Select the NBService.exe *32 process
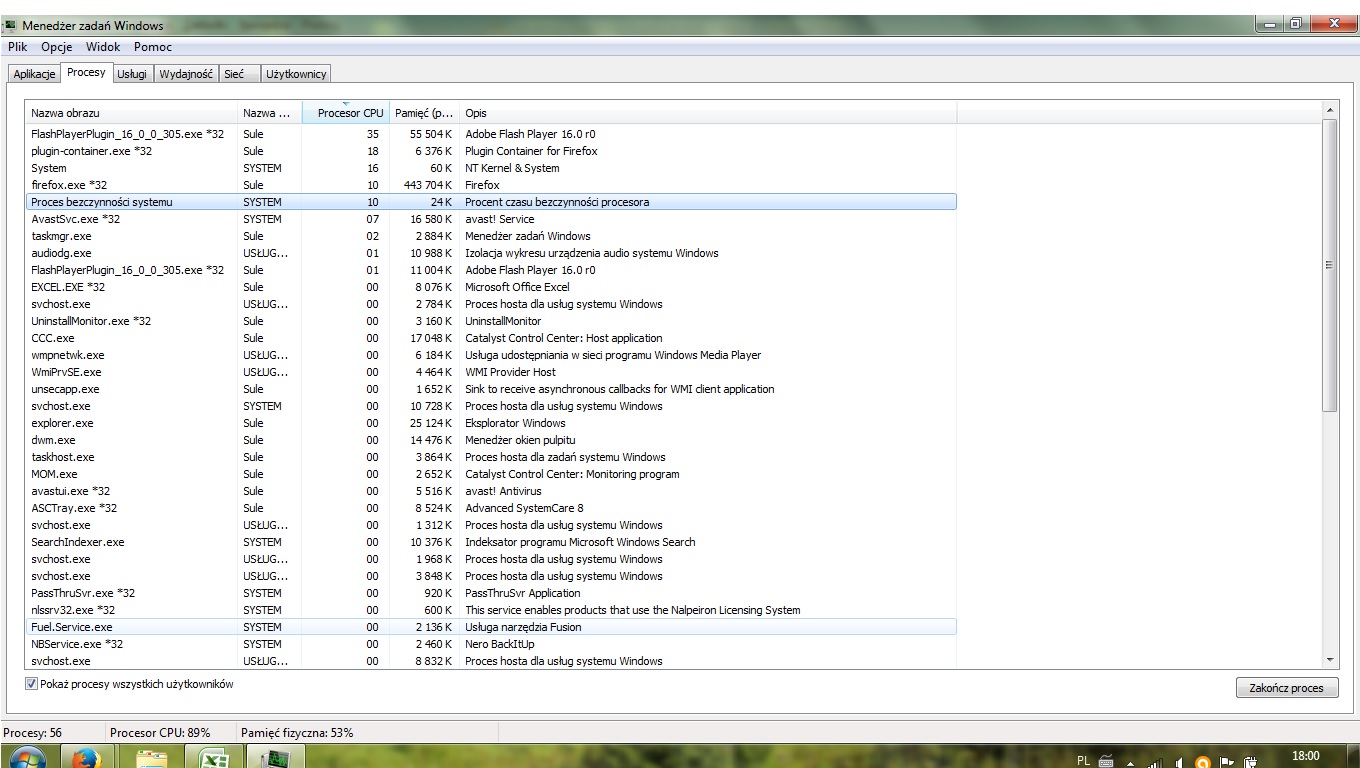The image size is (1360, 768). (x=491, y=644)
